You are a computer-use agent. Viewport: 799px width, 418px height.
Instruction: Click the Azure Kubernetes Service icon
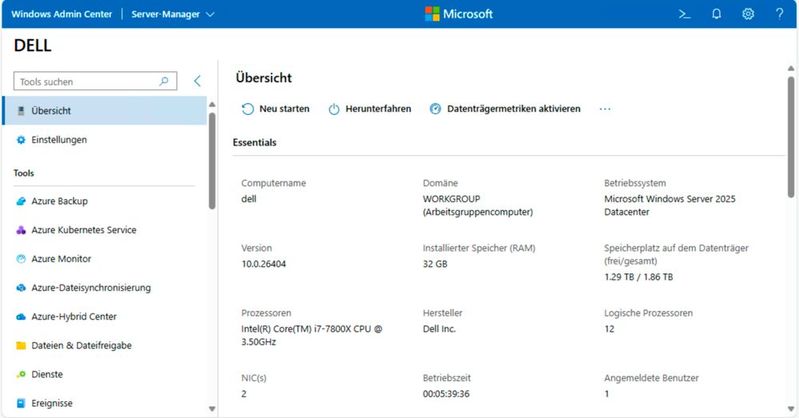[21, 230]
